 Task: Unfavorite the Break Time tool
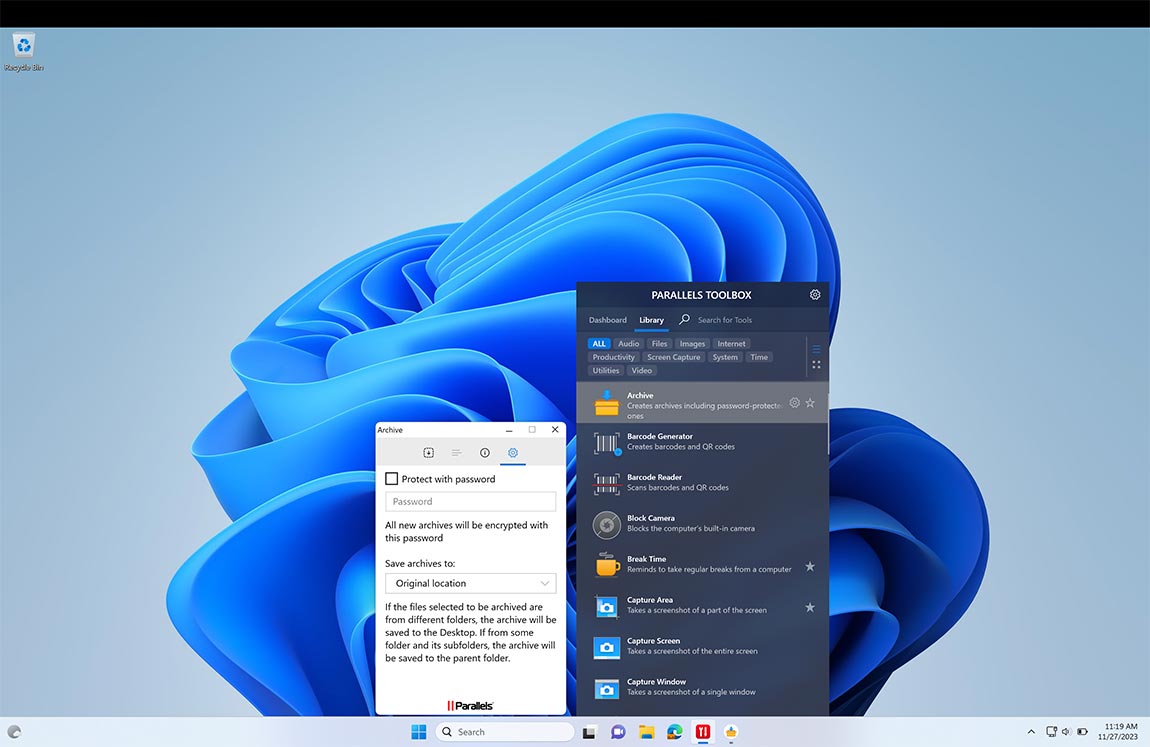pyautogui.click(x=810, y=564)
